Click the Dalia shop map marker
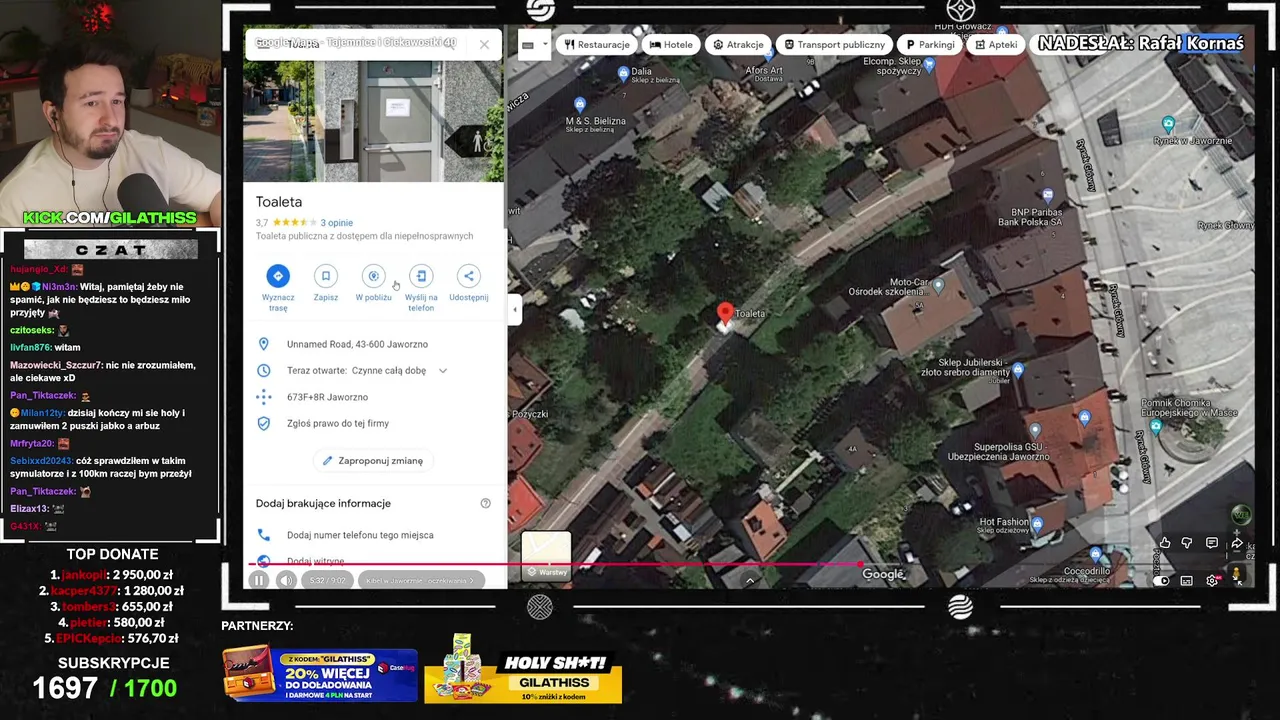The width and height of the screenshot is (1280, 720). click(x=623, y=72)
